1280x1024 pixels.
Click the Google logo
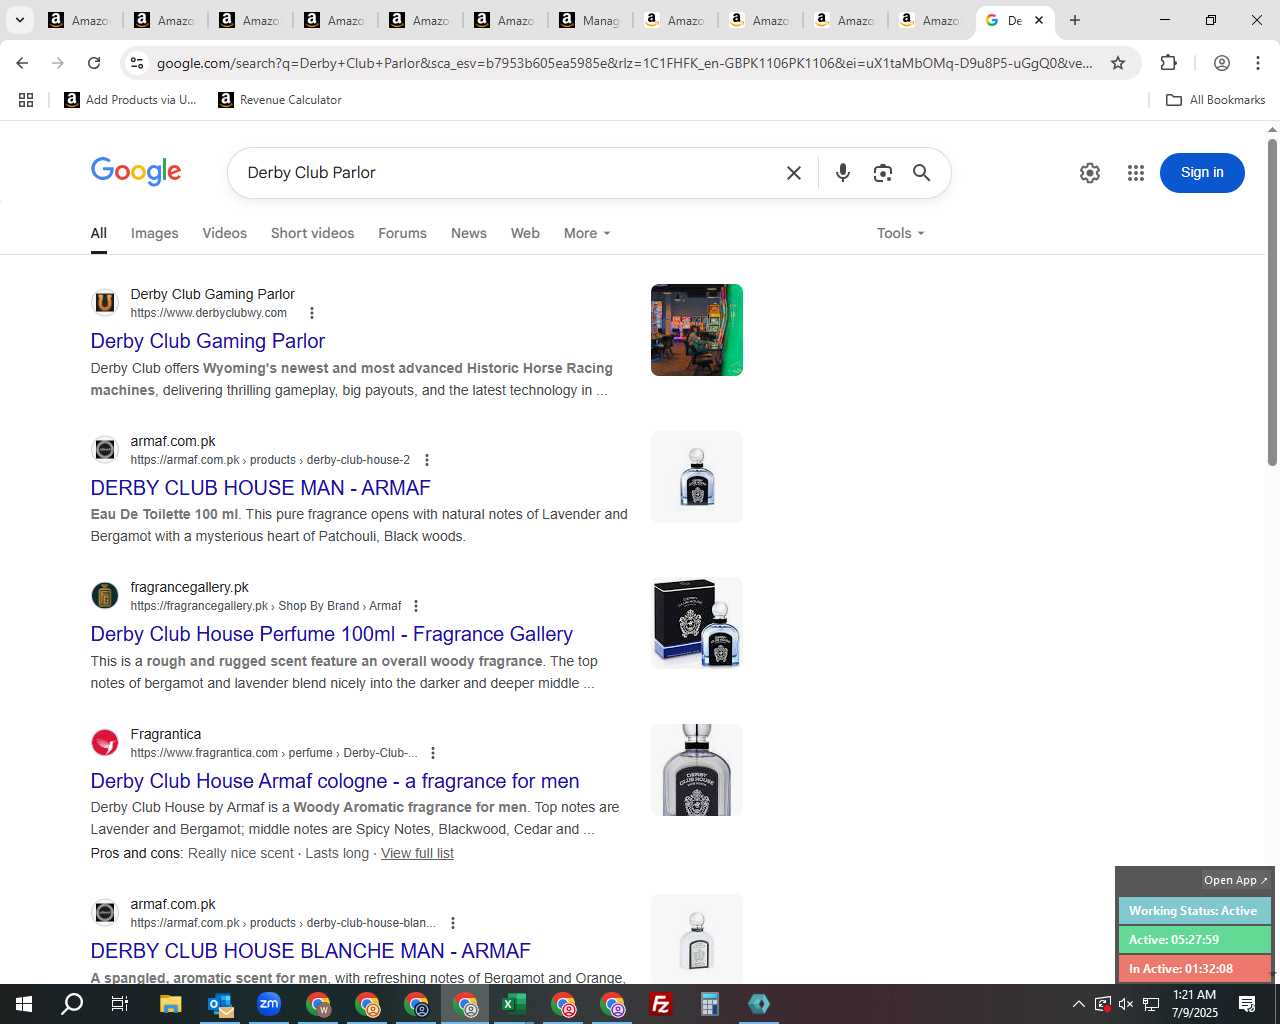point(136,172)
